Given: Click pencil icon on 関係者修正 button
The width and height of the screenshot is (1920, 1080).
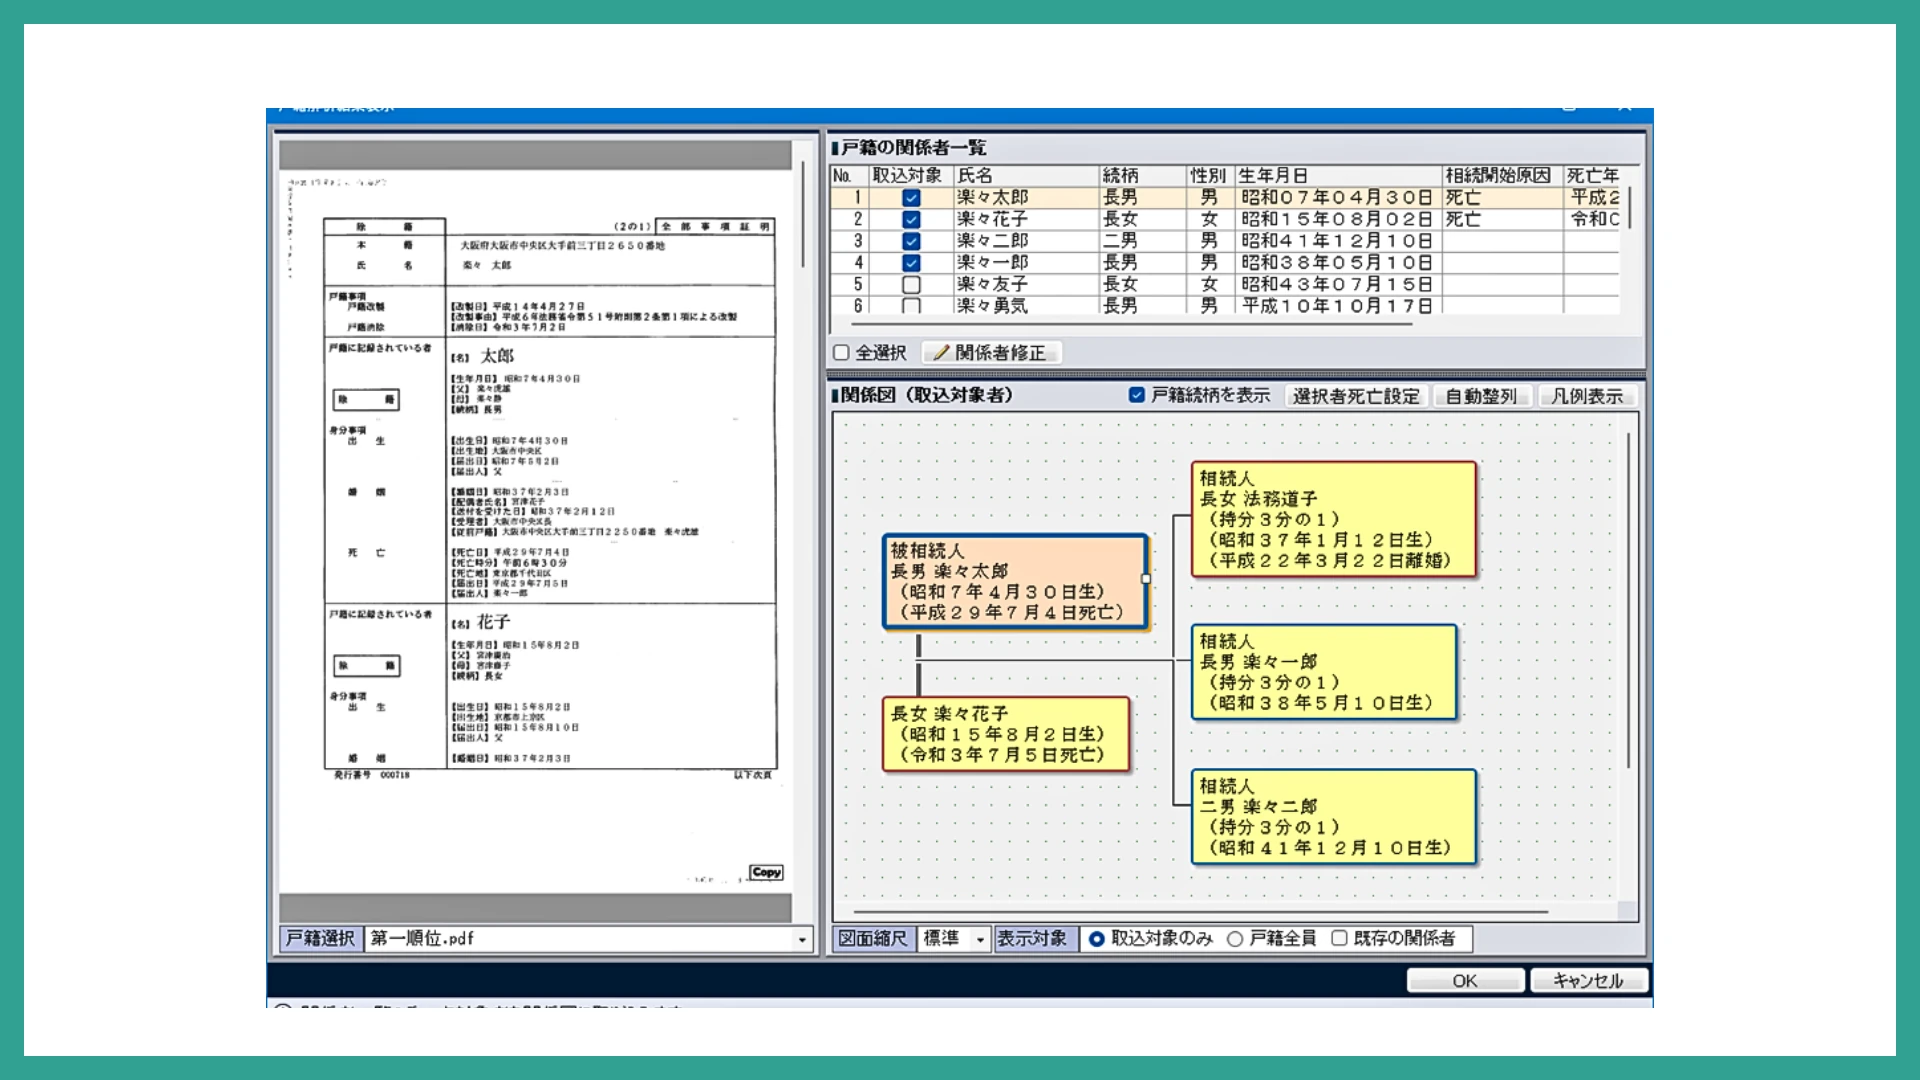Looking at the screenshot, I should (x=940, y=353).
